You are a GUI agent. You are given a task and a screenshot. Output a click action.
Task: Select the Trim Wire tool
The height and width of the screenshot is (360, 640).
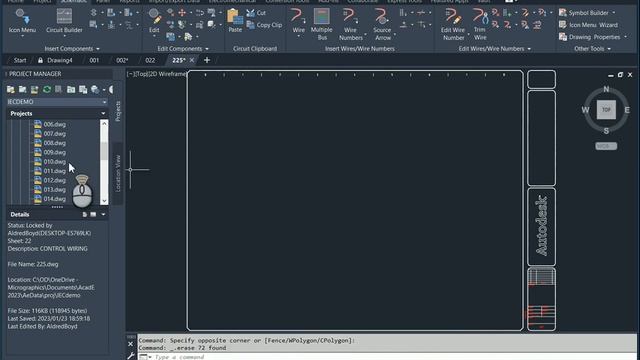coord(480,24)
